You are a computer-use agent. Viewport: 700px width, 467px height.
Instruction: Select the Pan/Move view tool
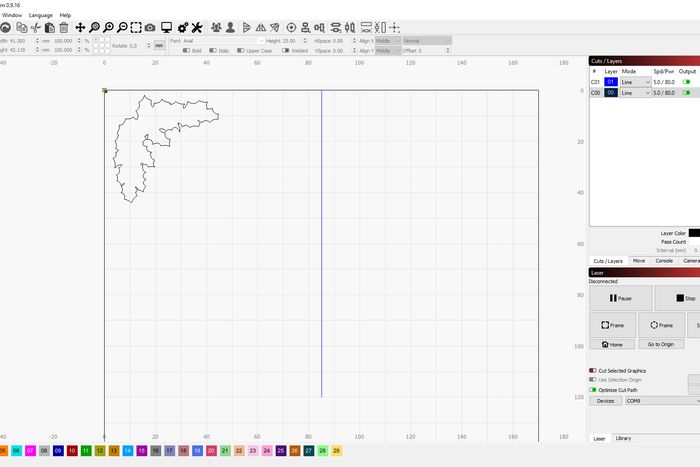pyautogui.click(x=80, y=27)
